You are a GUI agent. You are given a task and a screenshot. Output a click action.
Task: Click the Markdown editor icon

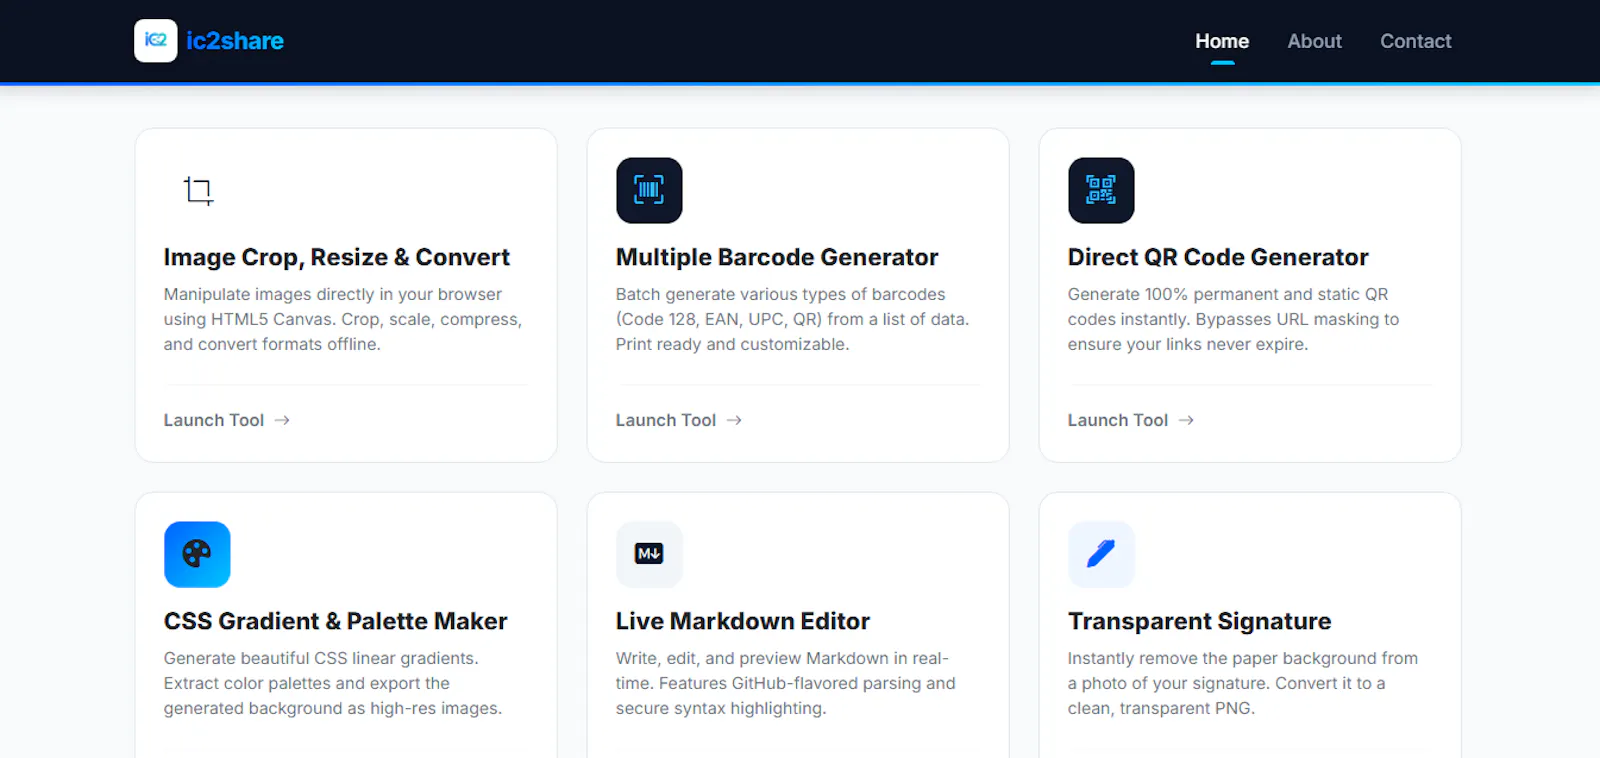649,554
